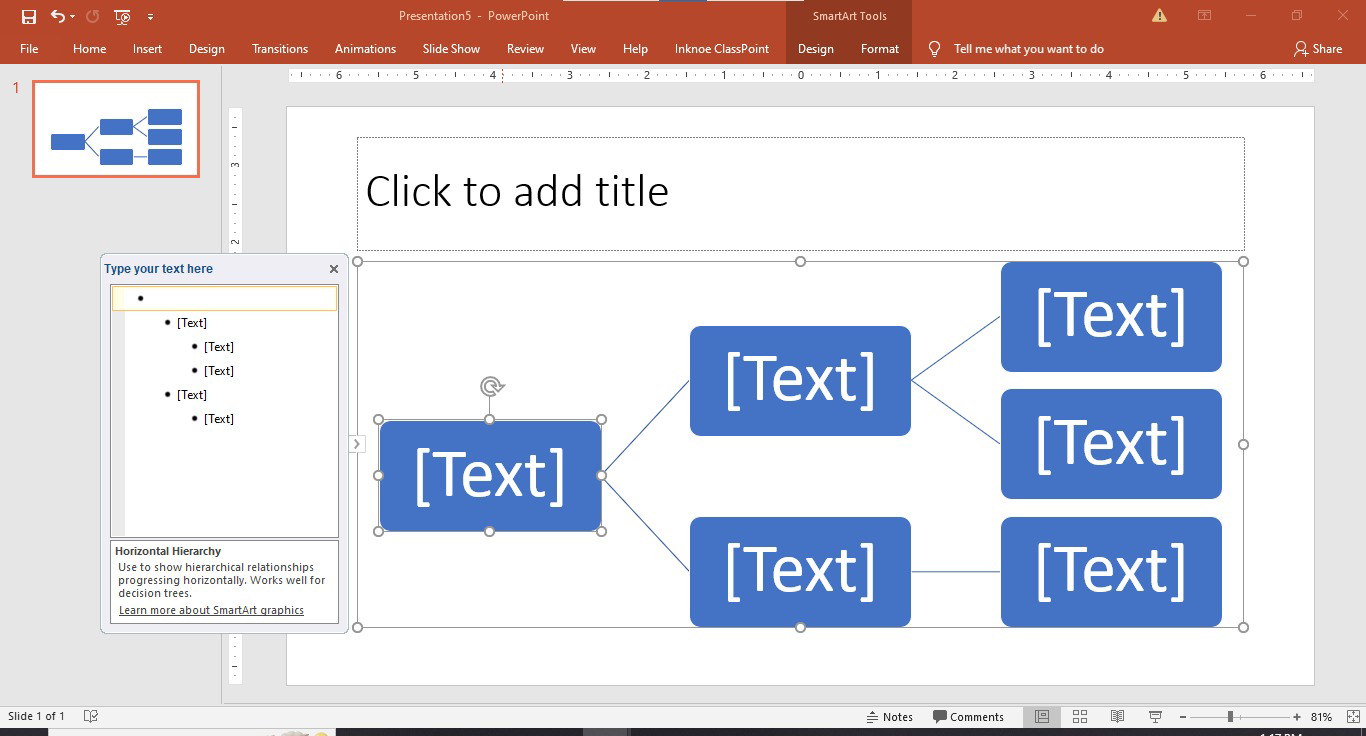Open SmartArt Tools Format tab
The height and width of the screenshot is (736, 1366).
coord(879,48)
